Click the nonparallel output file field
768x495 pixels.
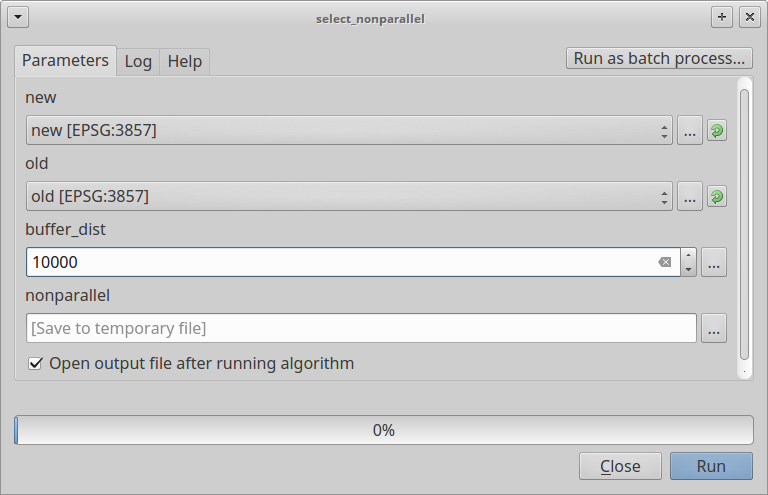360,328
